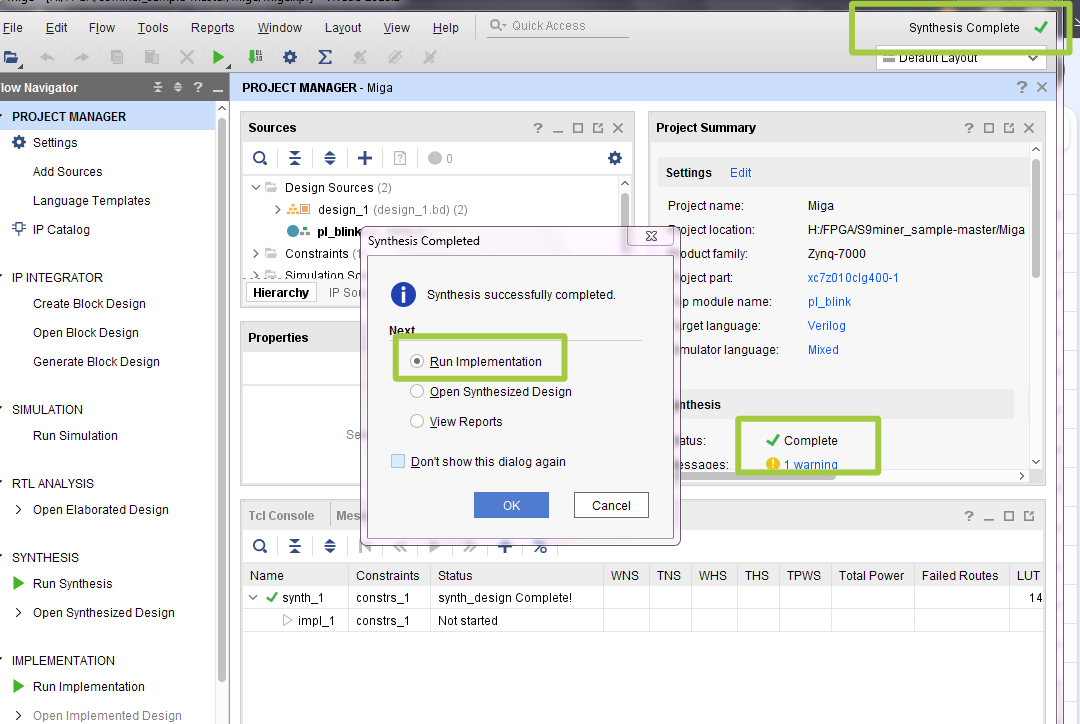This screenshot has width=1080, height=724.
Task: Open the Reports menu
Action: (x=212, y=28)
